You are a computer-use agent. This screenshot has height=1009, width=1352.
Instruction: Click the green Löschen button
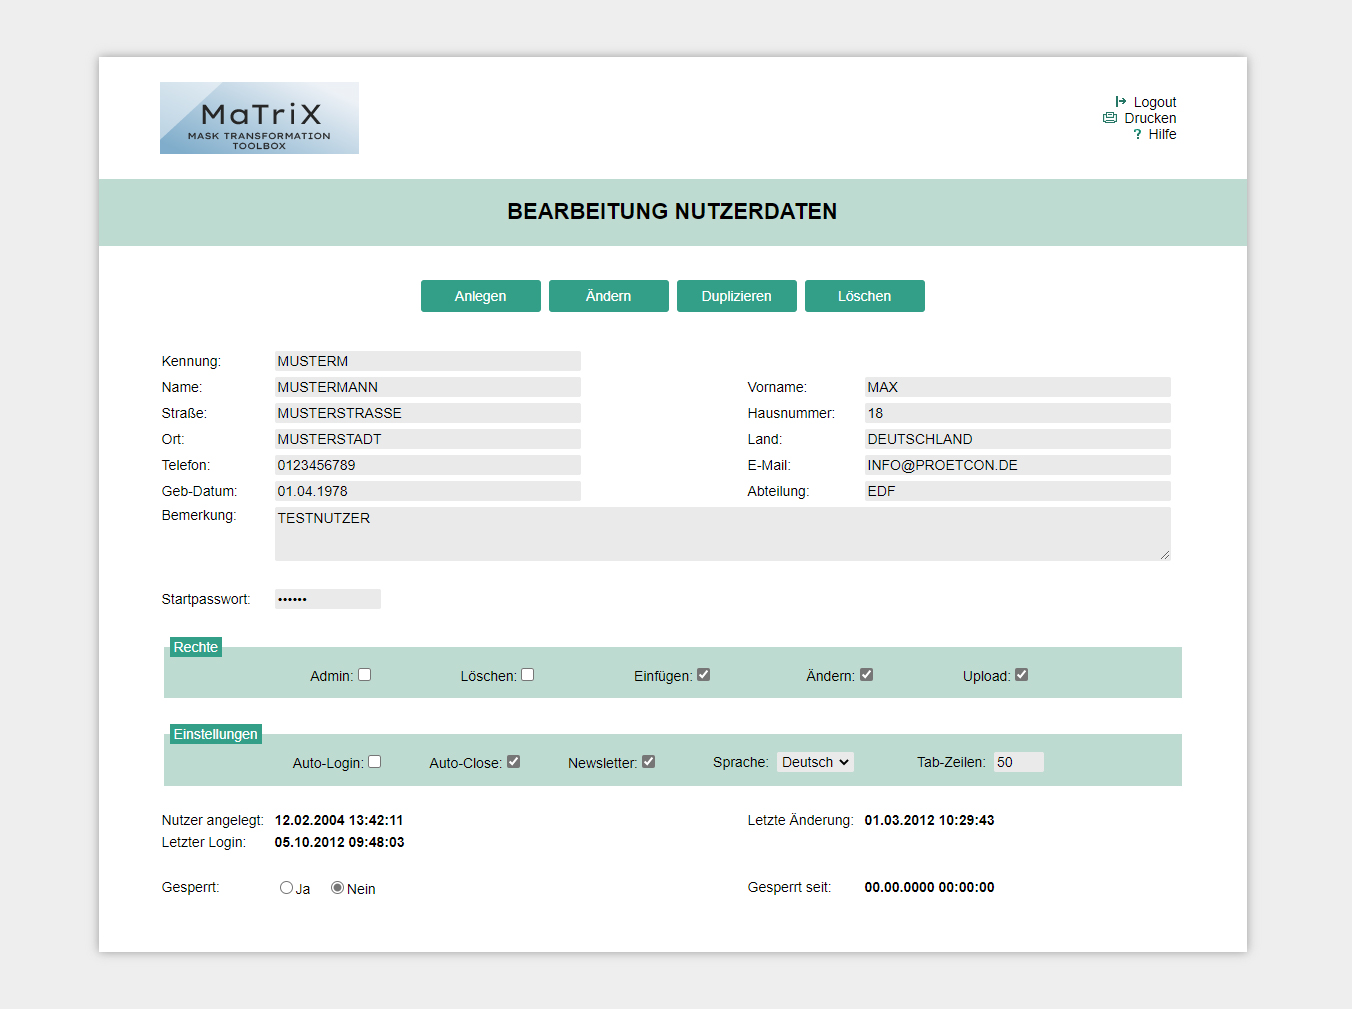[864, 296]
